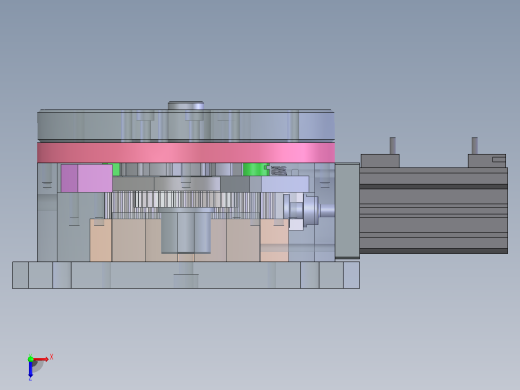Screen dimensions: 520x390
Task: Click the blue Z axis of triad
Action: (x=30, y=369)
